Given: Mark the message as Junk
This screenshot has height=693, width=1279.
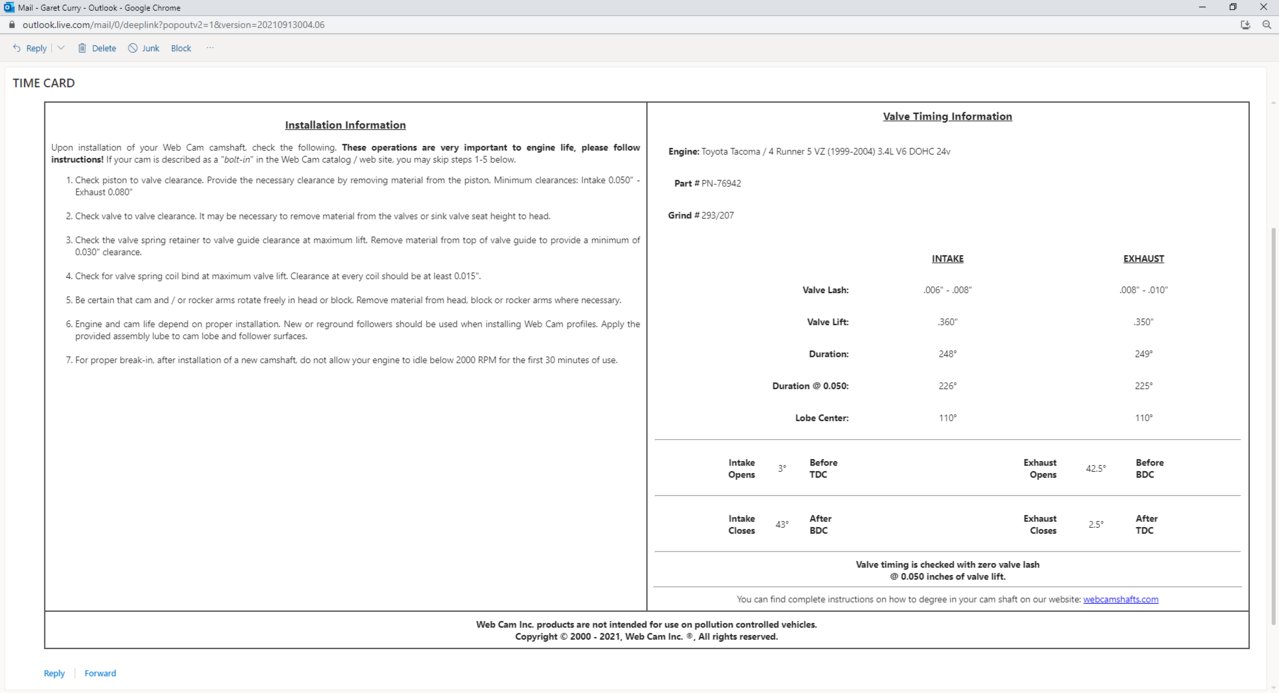Looking at the screenshot, I should [144, 48].
